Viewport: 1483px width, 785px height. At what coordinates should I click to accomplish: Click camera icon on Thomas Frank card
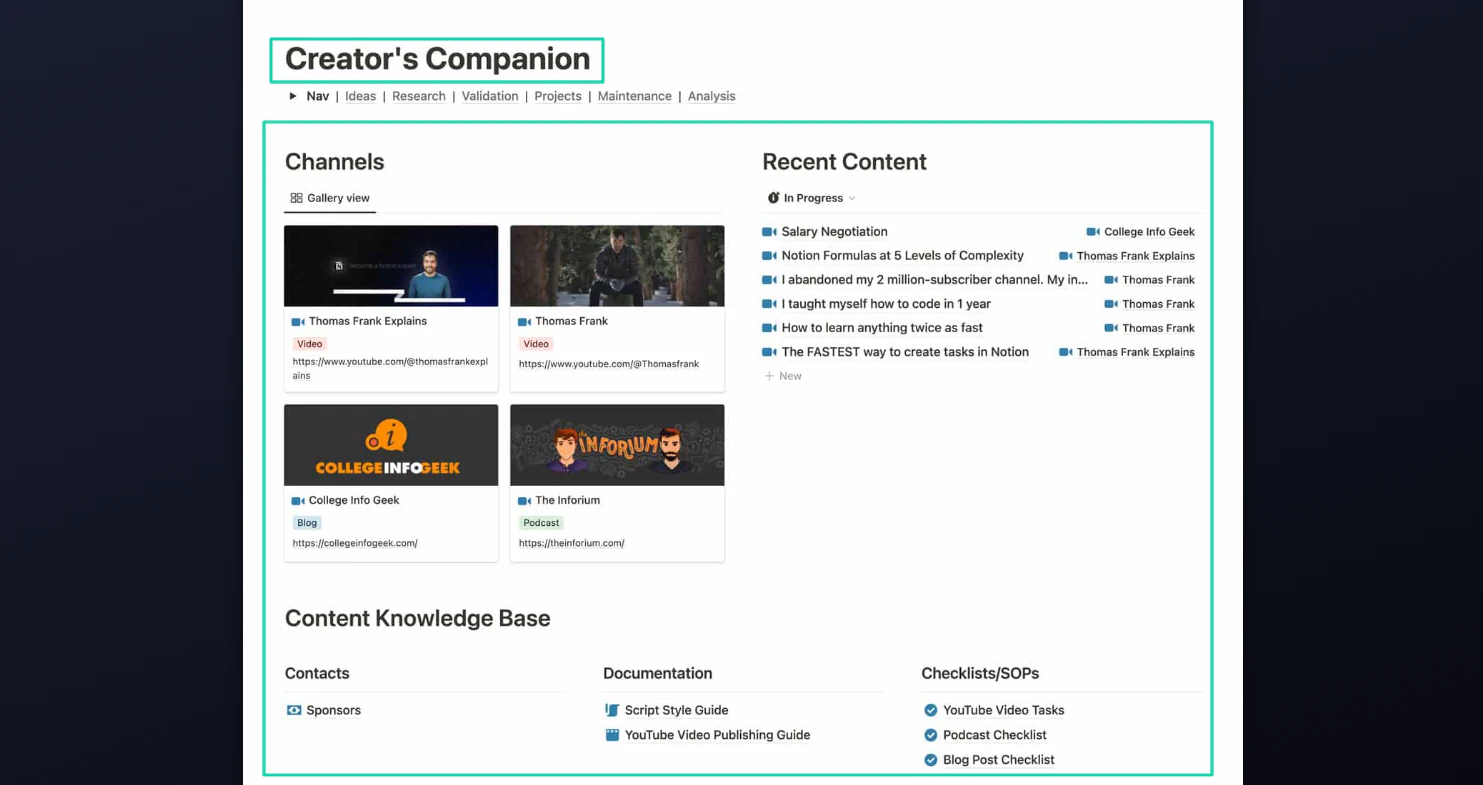524,322
